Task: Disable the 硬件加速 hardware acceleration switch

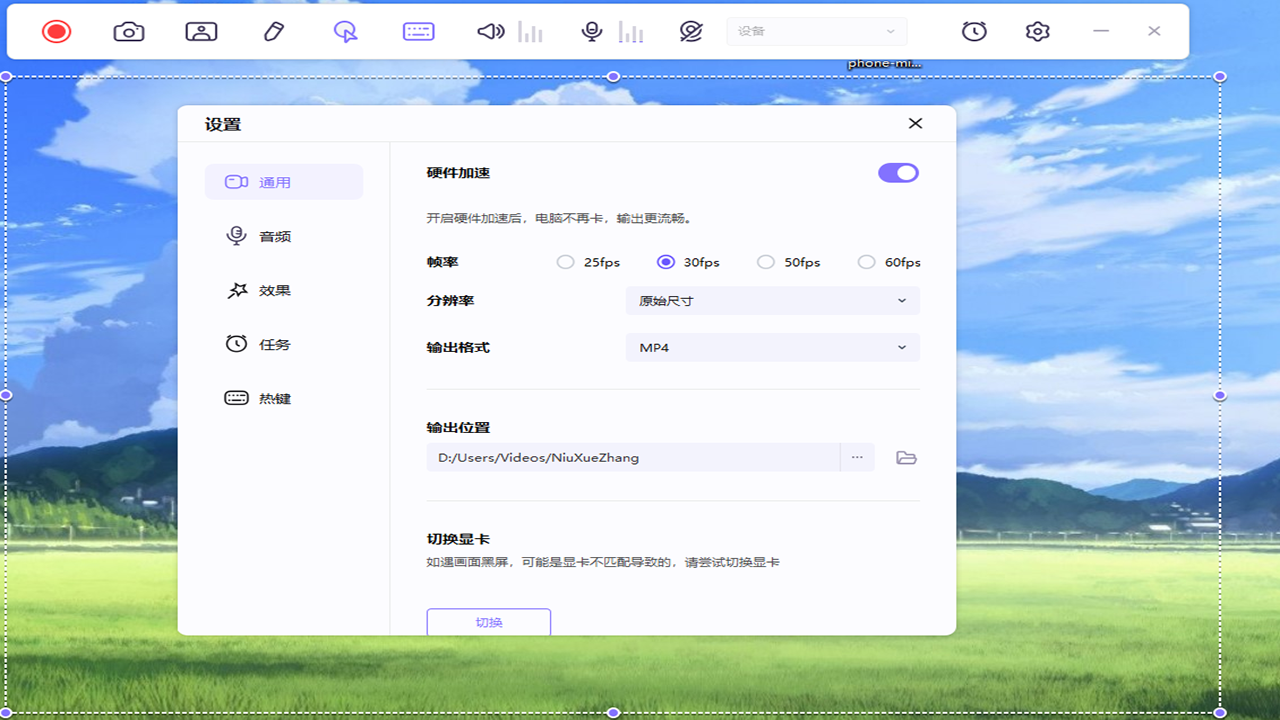Action: coord(897,172)
